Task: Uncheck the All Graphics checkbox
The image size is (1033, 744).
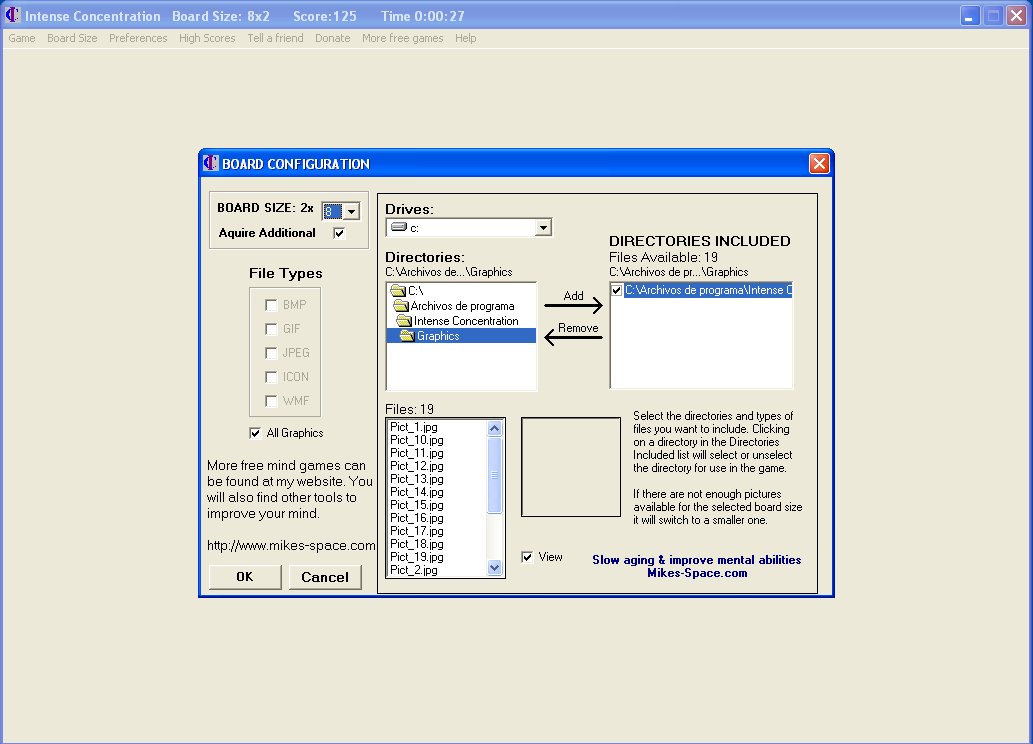Action: (255, 433)
